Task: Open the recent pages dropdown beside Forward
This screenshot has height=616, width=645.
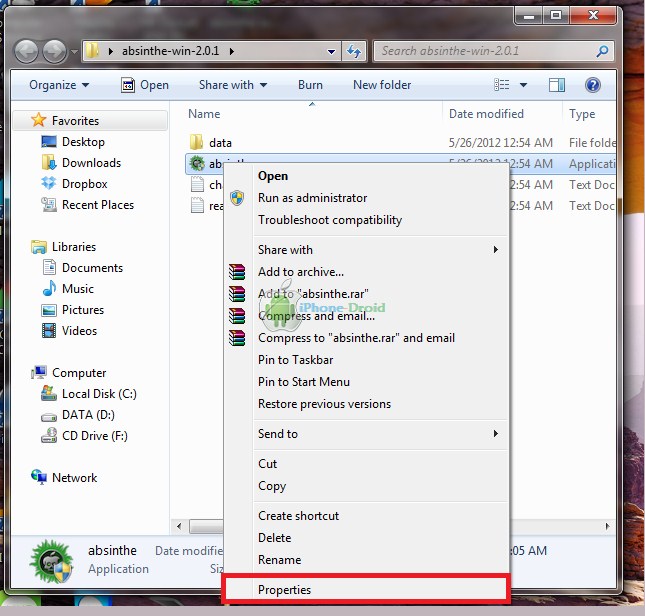Action: click(74, 52)
